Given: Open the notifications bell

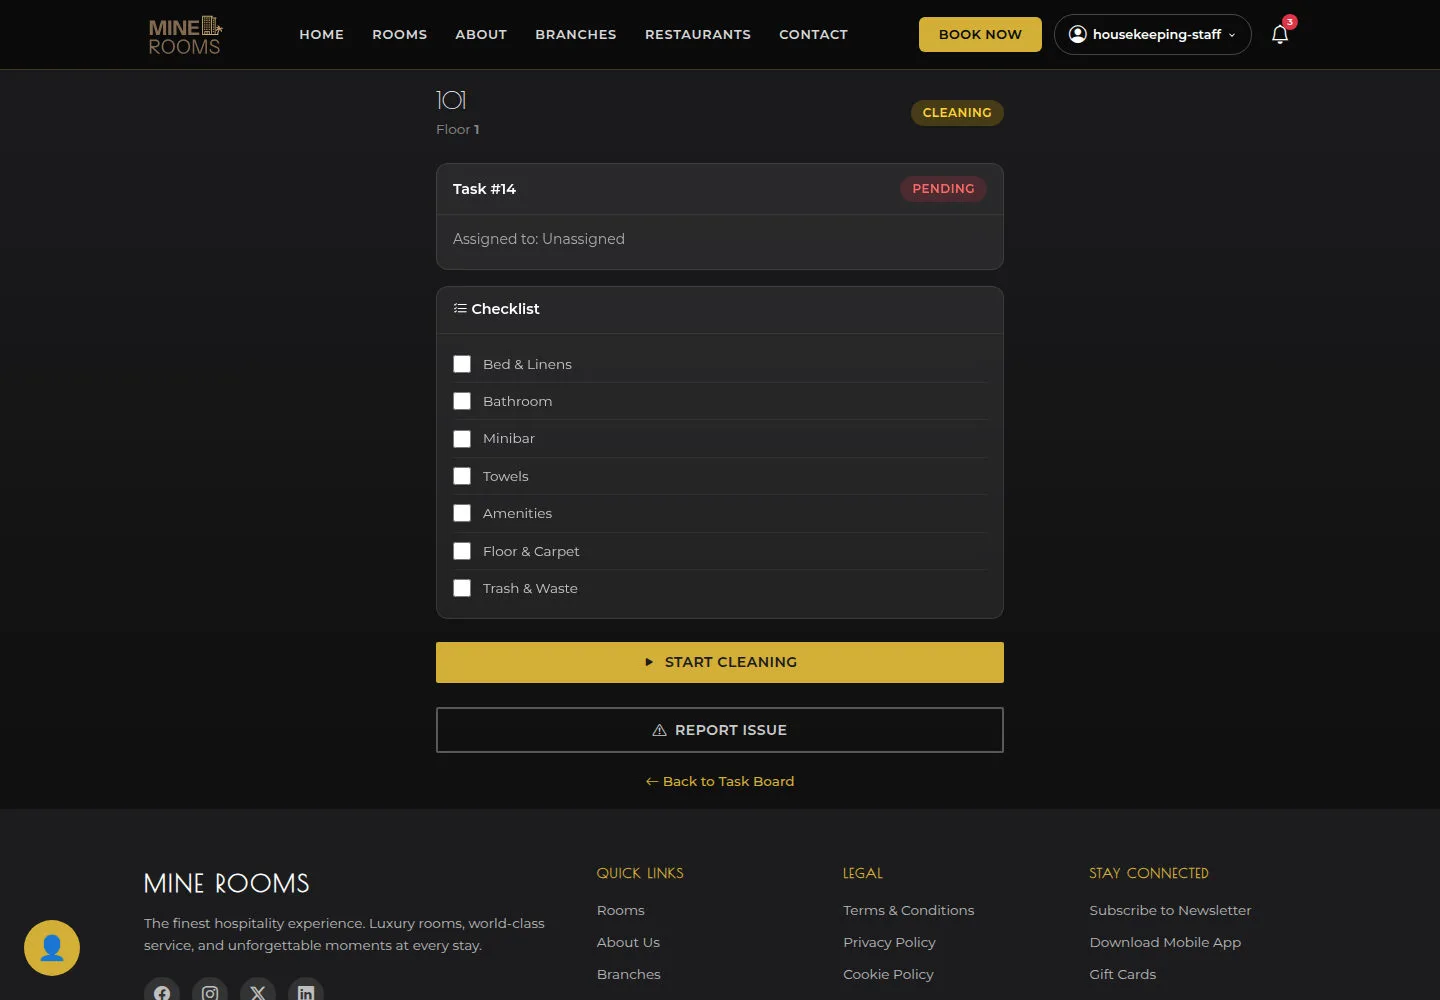Looking at the screenshot, I should point(1280,35).
